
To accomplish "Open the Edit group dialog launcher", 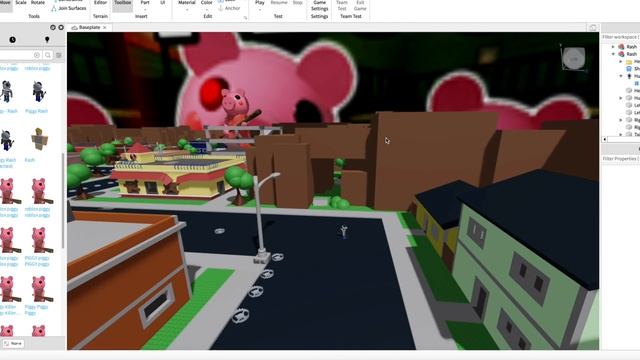I will pyautogui.click(x=245, y=18).
